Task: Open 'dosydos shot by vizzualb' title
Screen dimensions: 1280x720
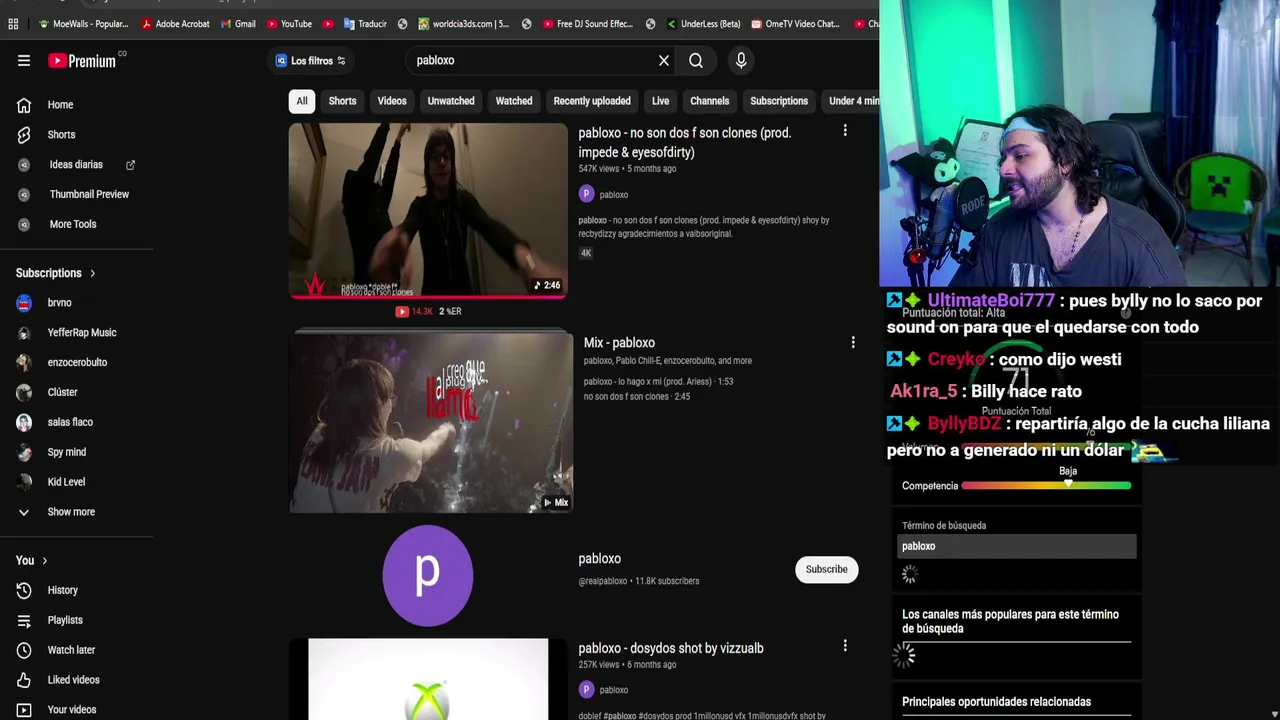Action: pos(671,649)
